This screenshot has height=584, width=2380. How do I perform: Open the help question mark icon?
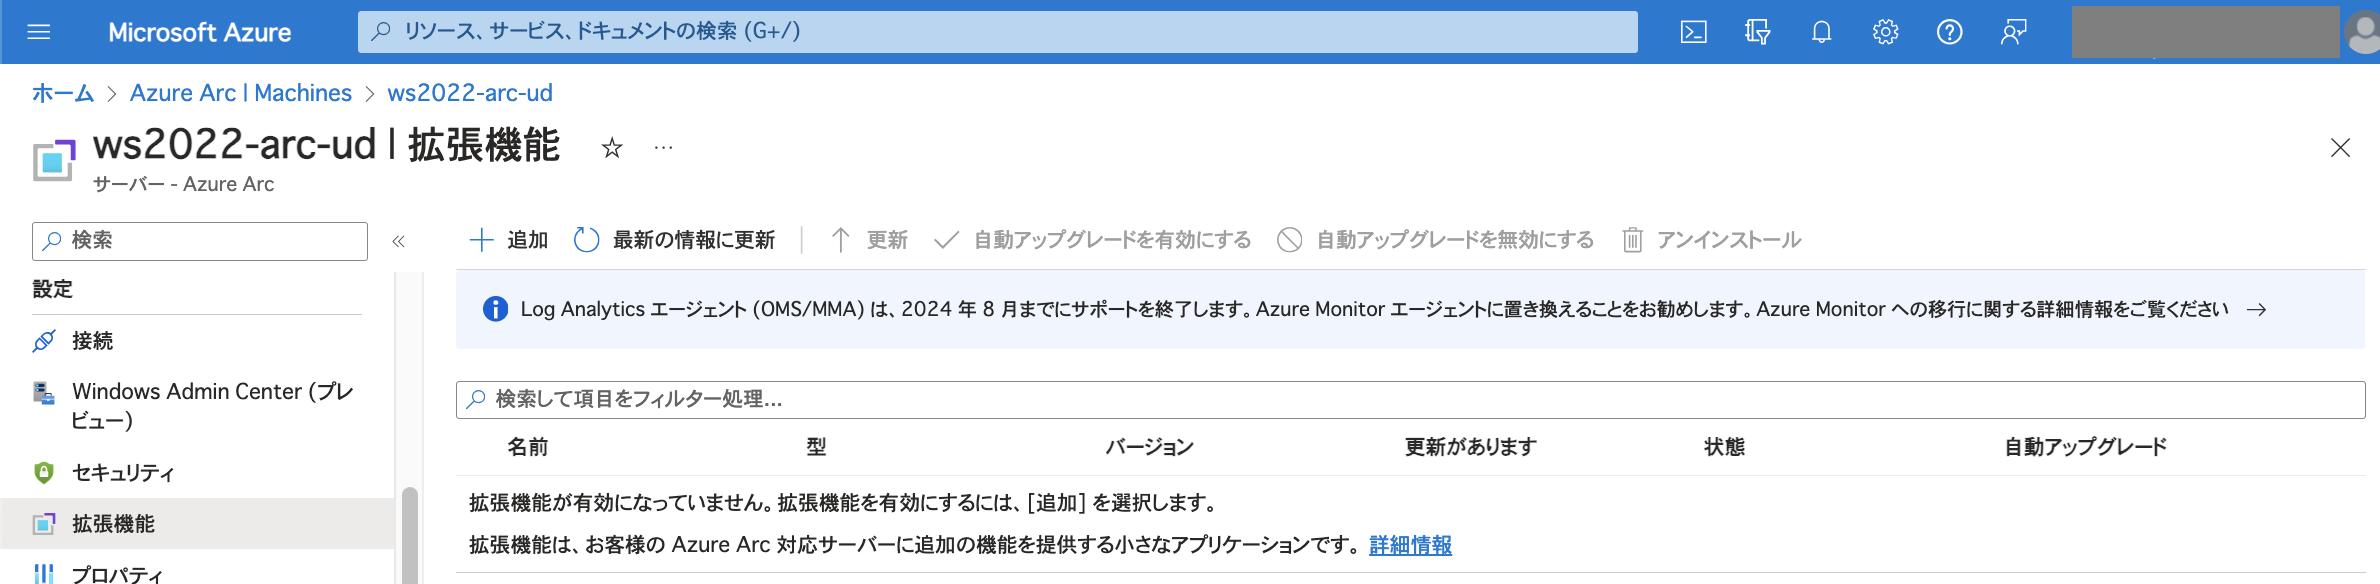tap(1949, 32)
